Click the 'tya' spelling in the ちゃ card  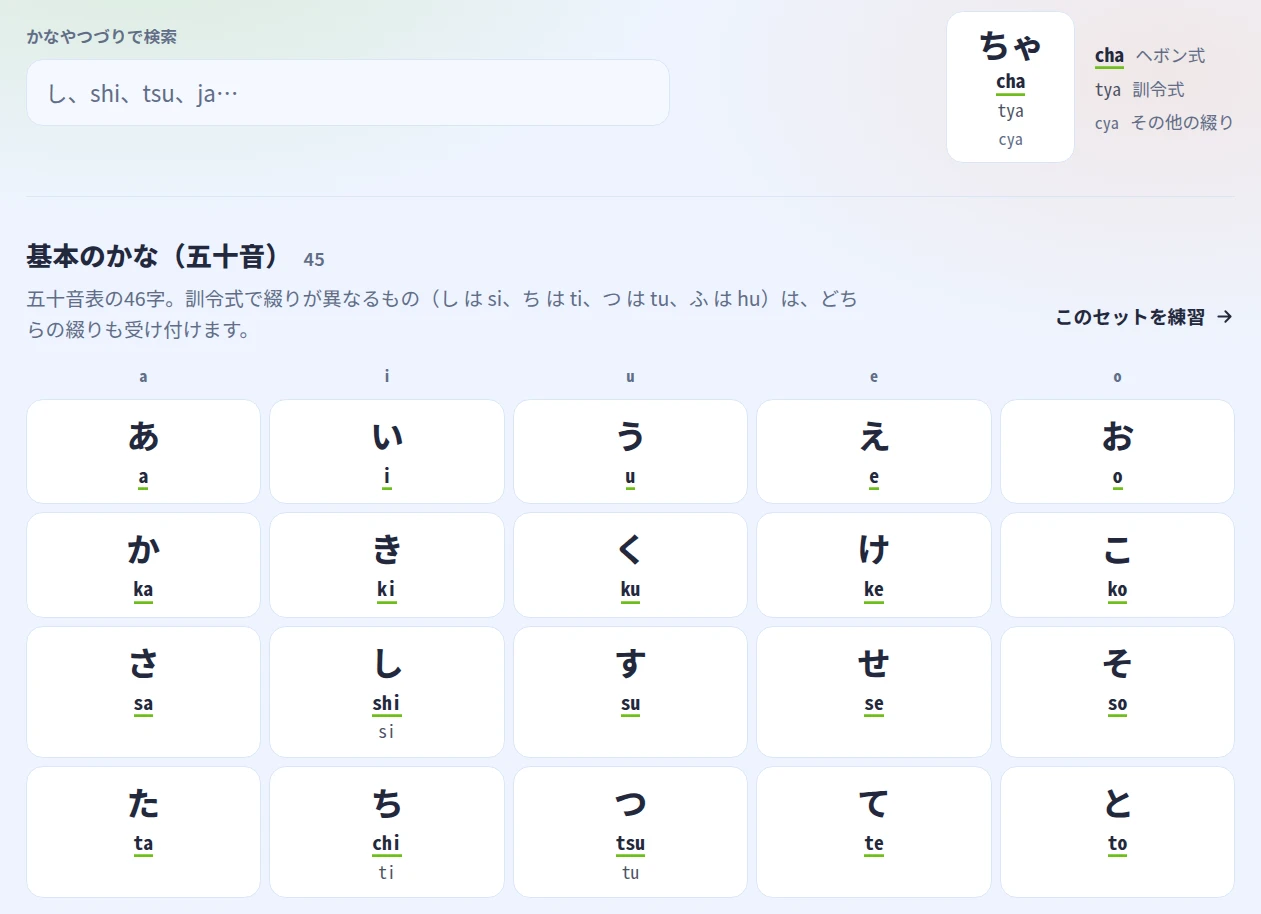tap(1010, 111)
